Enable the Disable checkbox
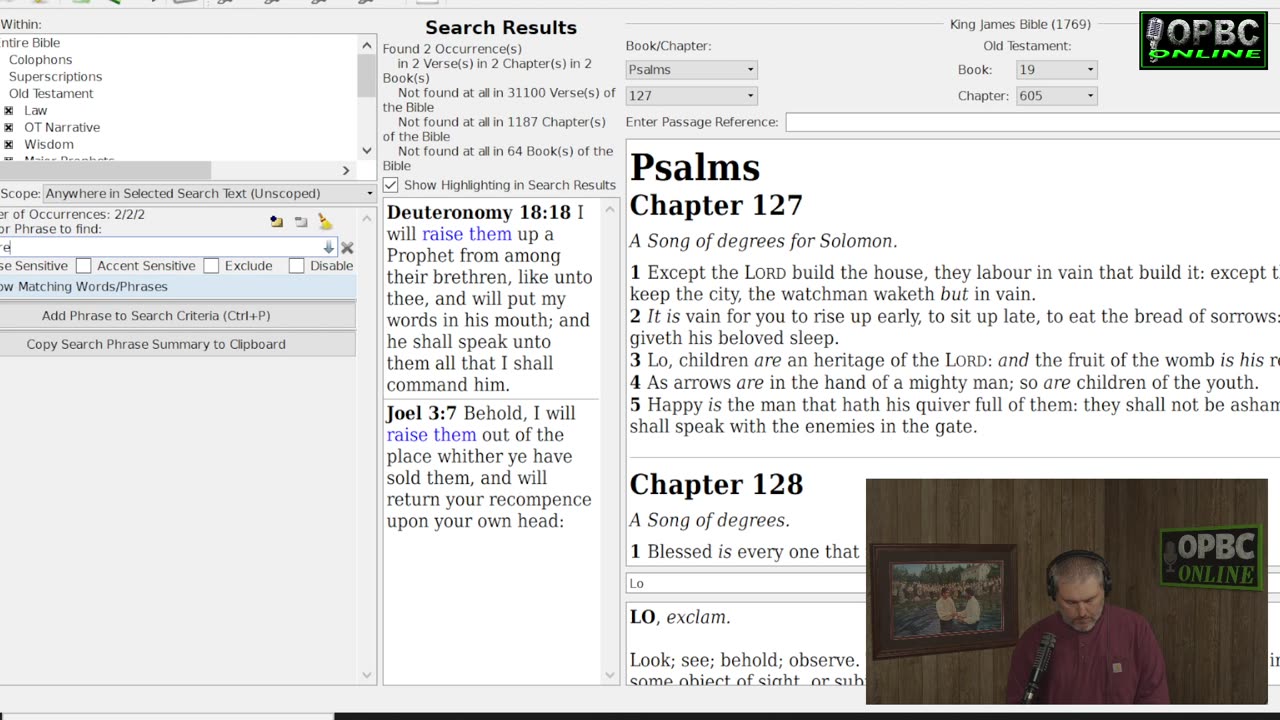 [296, 266]
